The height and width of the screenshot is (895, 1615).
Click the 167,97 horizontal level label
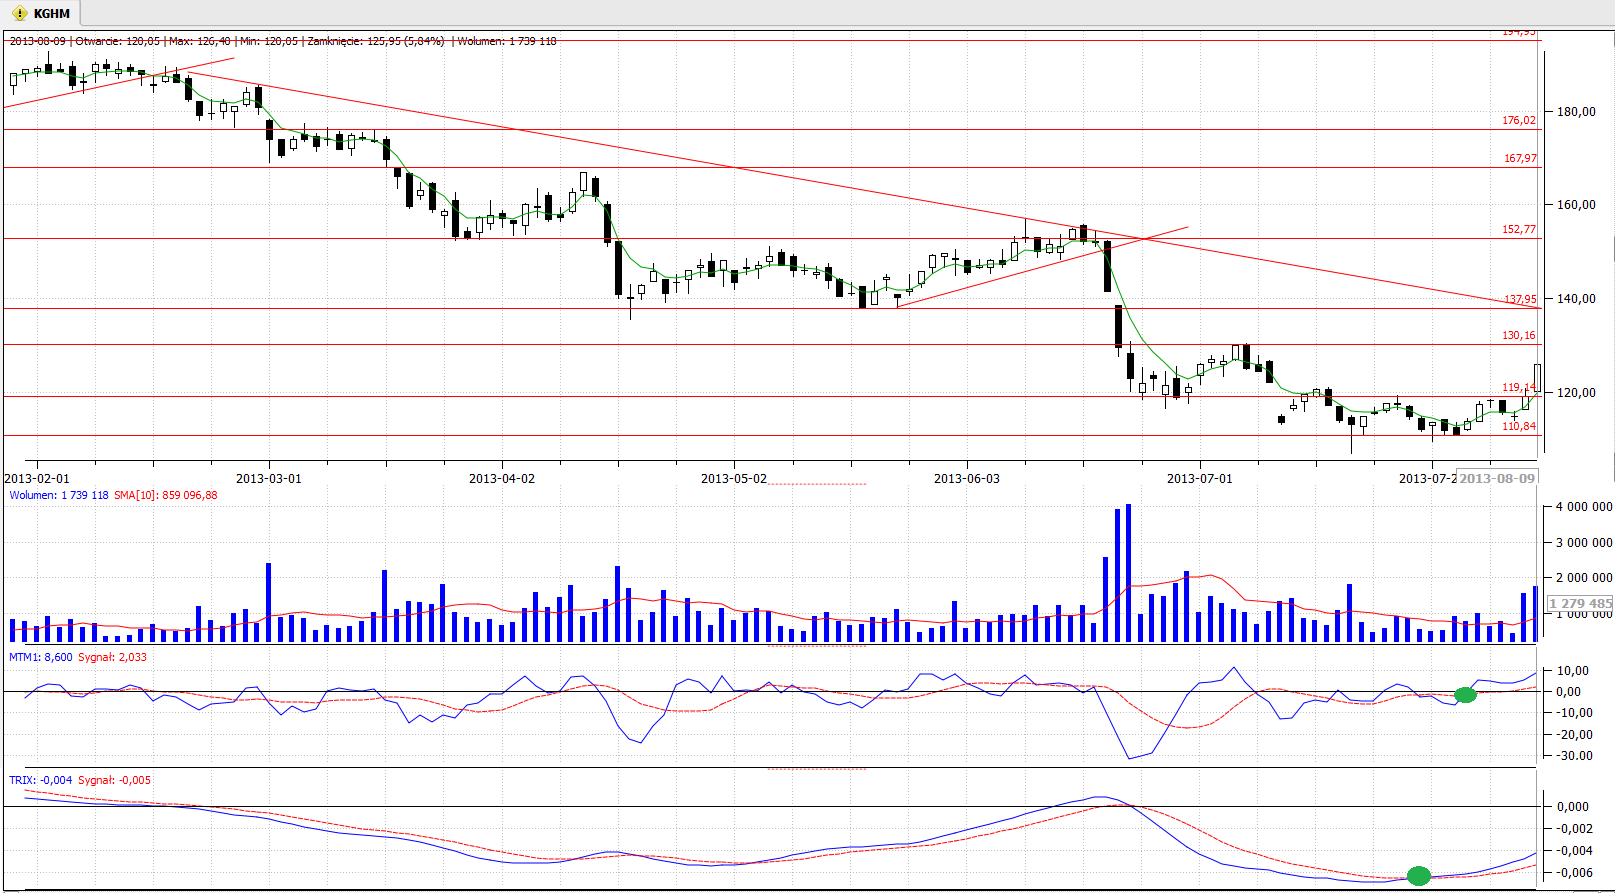(1520, 158)
